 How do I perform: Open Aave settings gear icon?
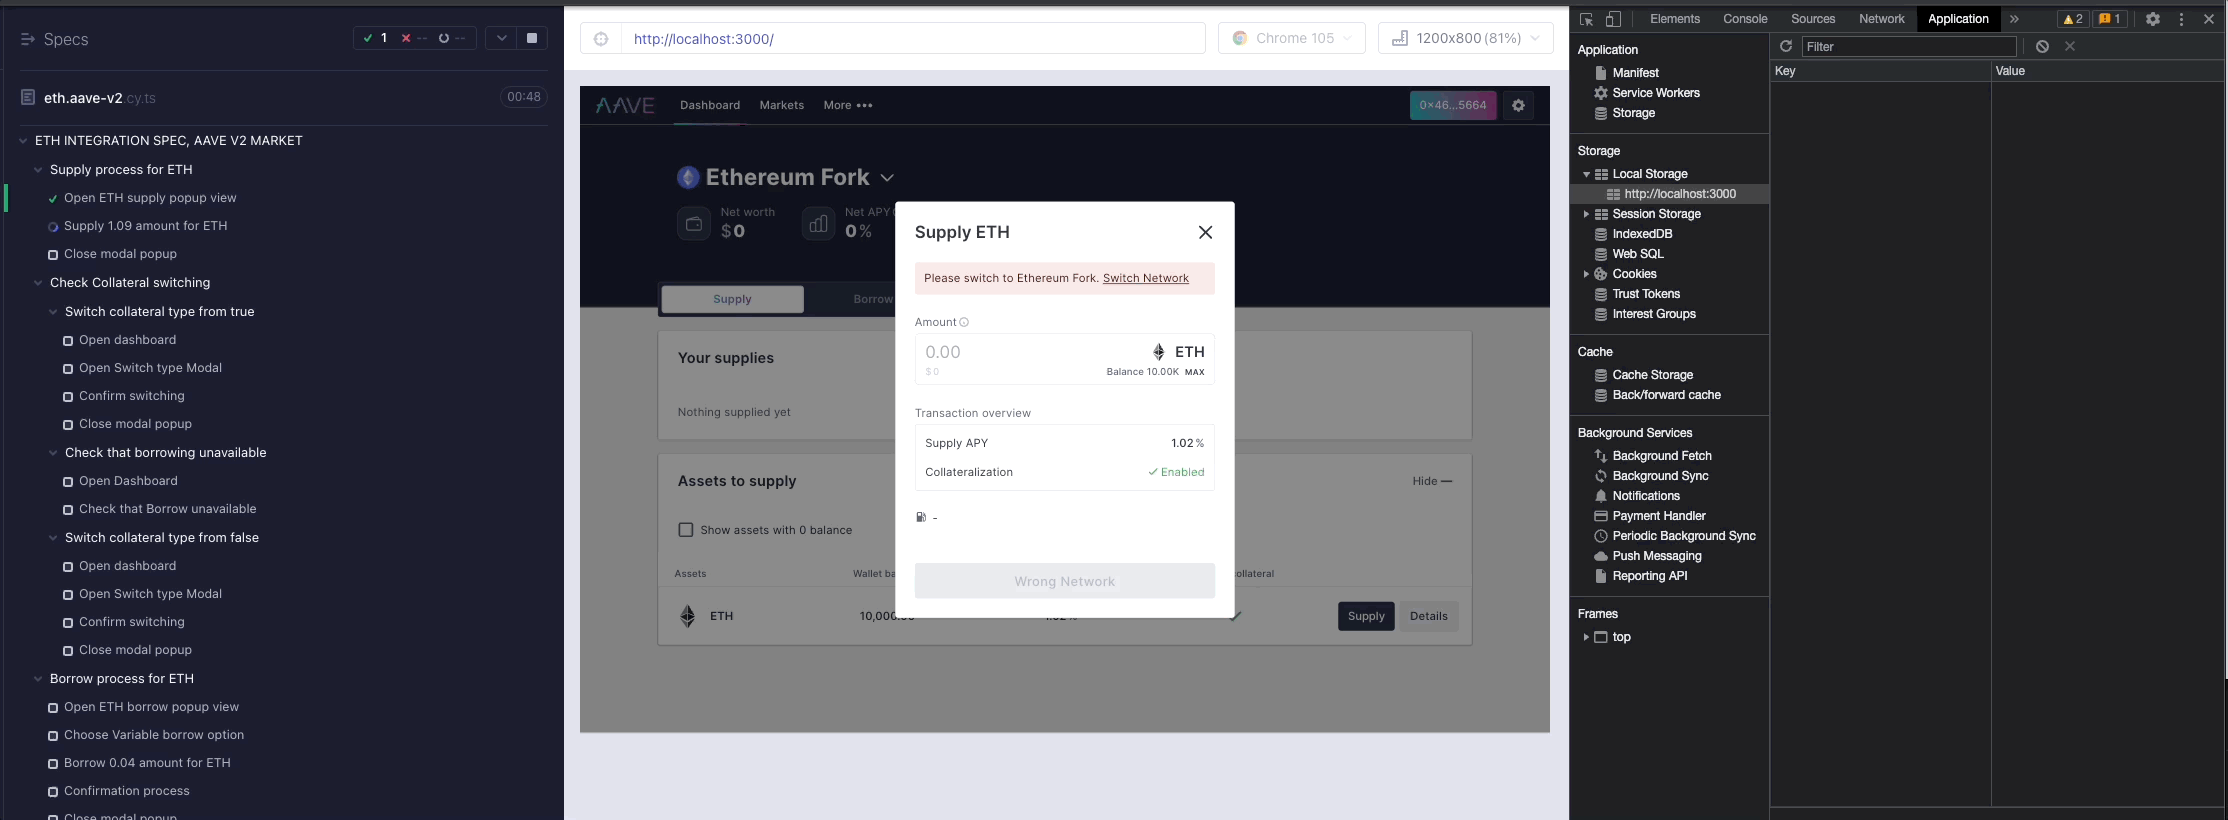pyautogui.click(x=1518, y=105)
